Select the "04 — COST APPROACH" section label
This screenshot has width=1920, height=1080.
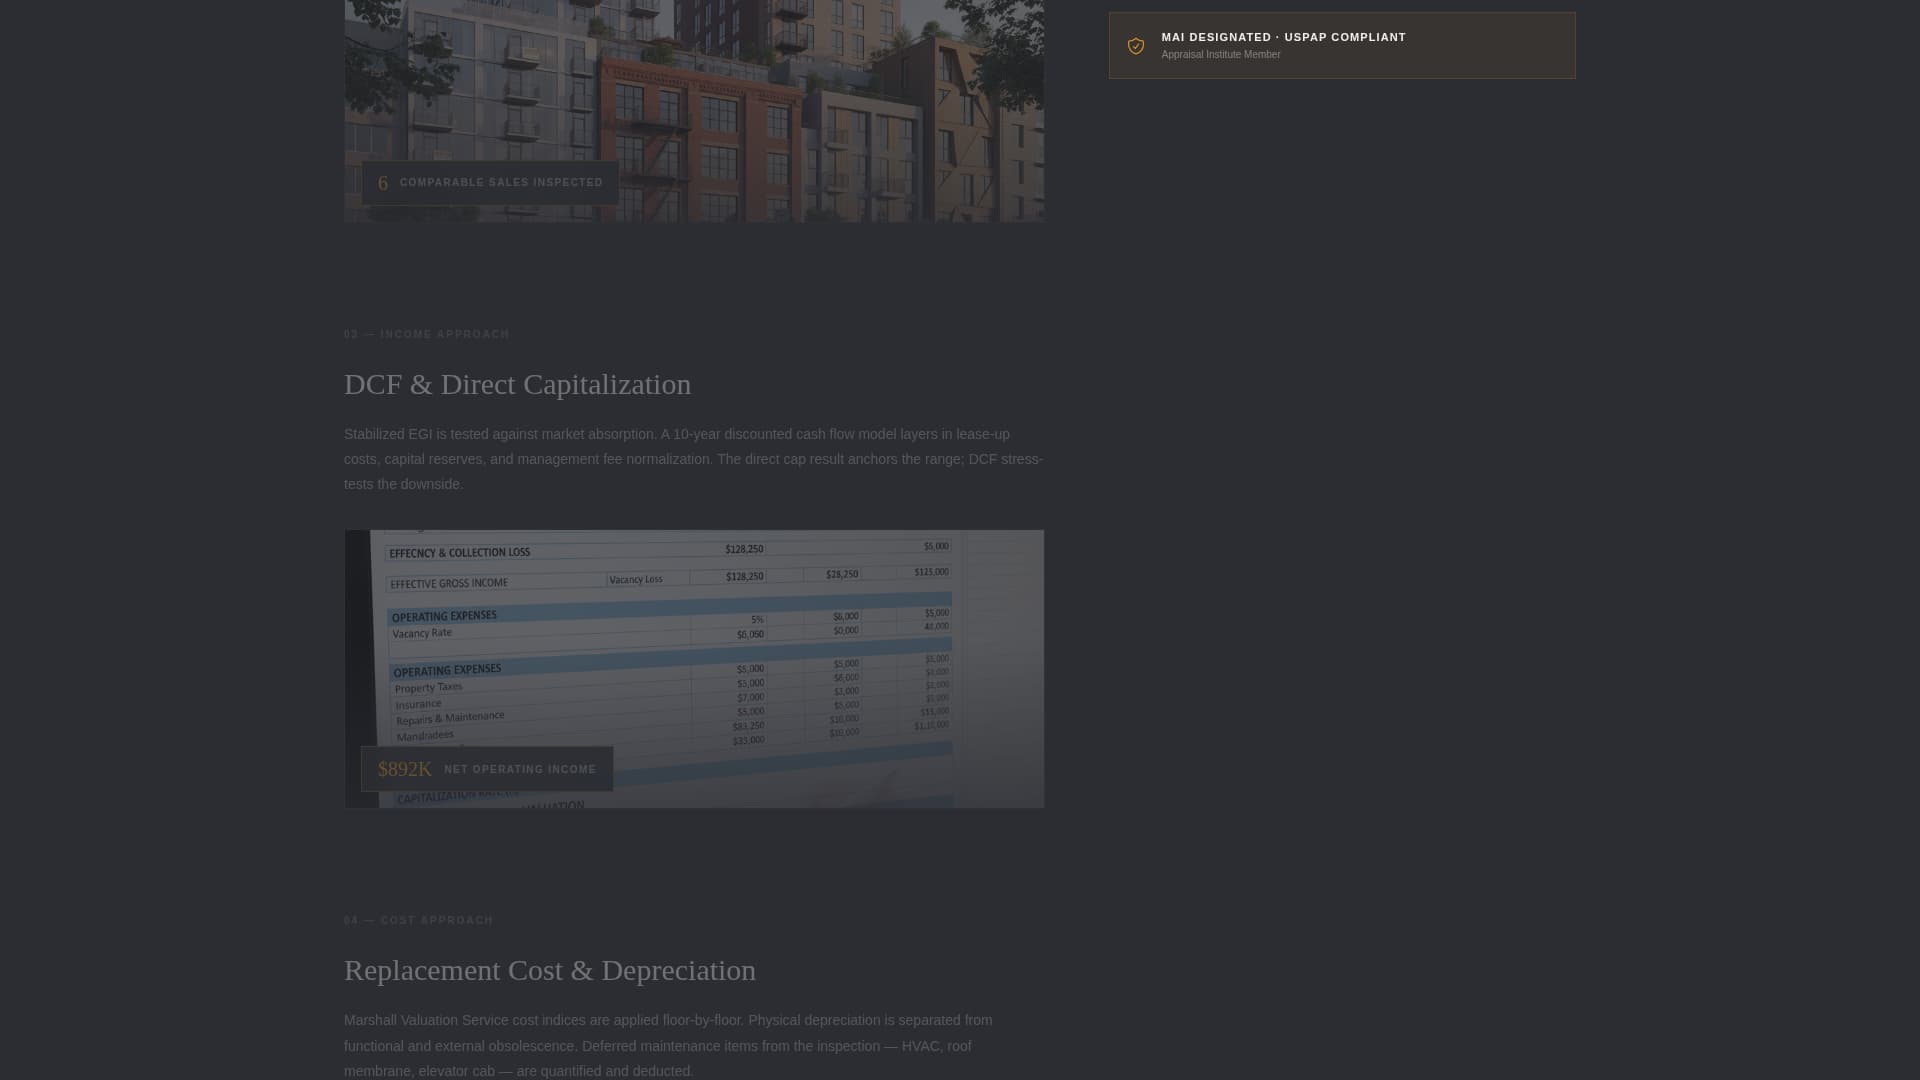coord(418,920)
